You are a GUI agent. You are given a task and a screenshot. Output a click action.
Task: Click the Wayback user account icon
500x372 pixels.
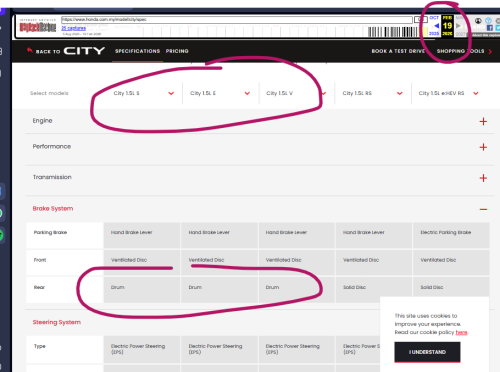click(x=478, y=21)
